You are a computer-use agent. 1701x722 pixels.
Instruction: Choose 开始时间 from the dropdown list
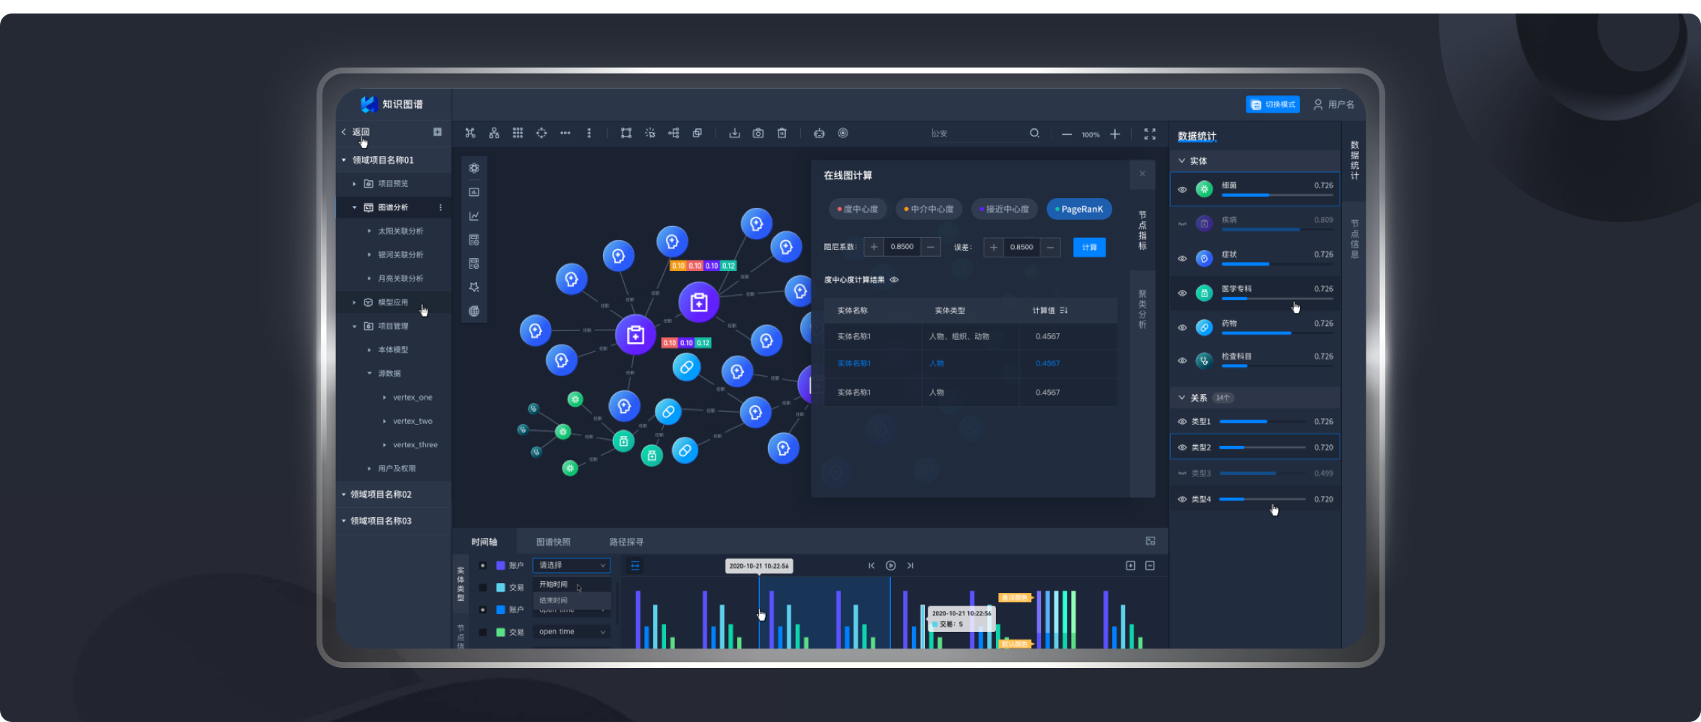click(571, 584)
